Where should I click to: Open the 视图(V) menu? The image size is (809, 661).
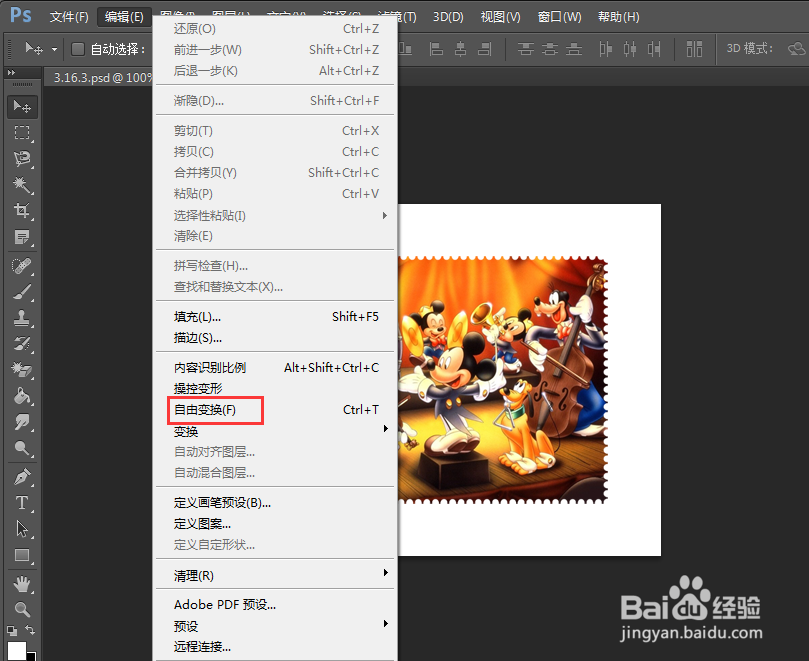point(500,17)
